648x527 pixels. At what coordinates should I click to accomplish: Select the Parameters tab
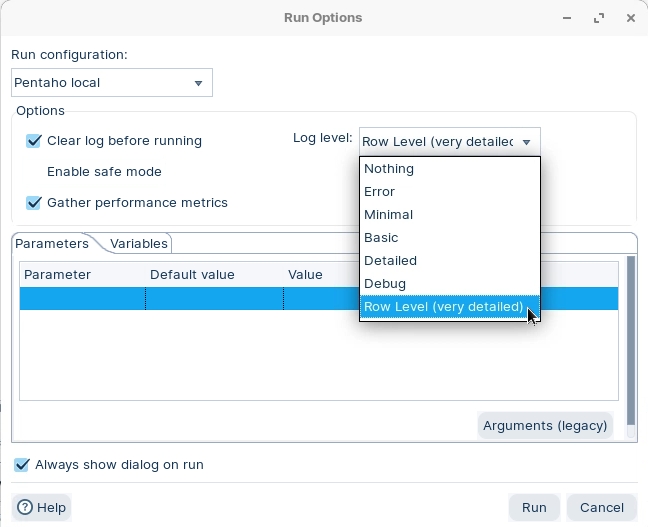(52, 243)
